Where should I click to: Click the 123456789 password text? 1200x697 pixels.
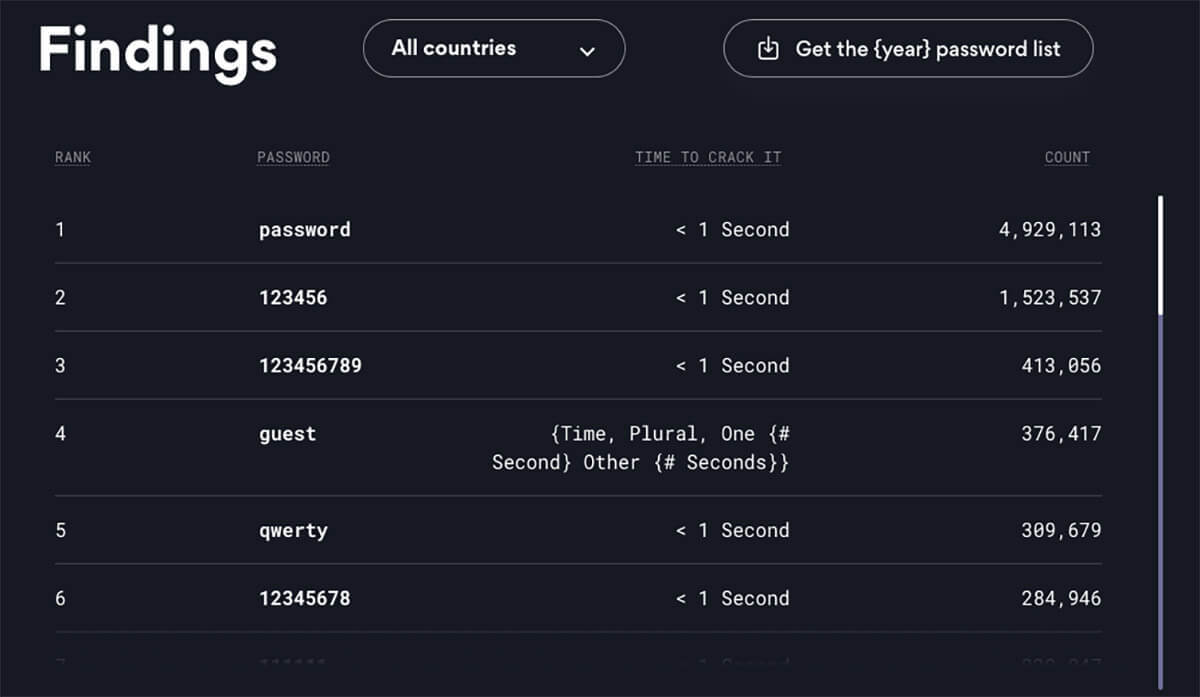pos(310,366)
